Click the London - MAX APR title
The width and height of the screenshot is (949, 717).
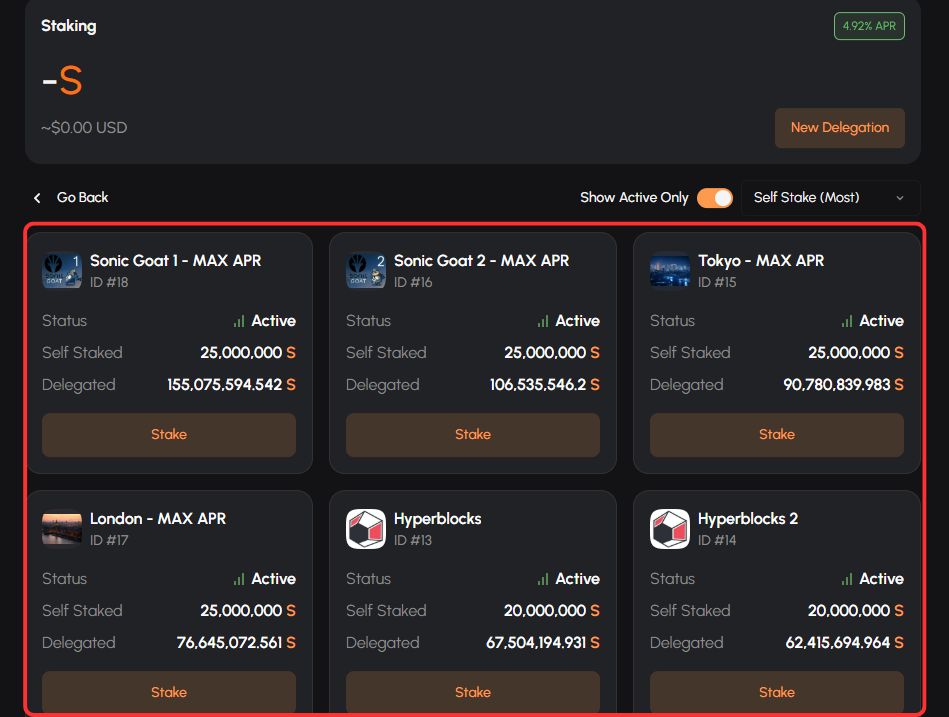coord(158,519)
